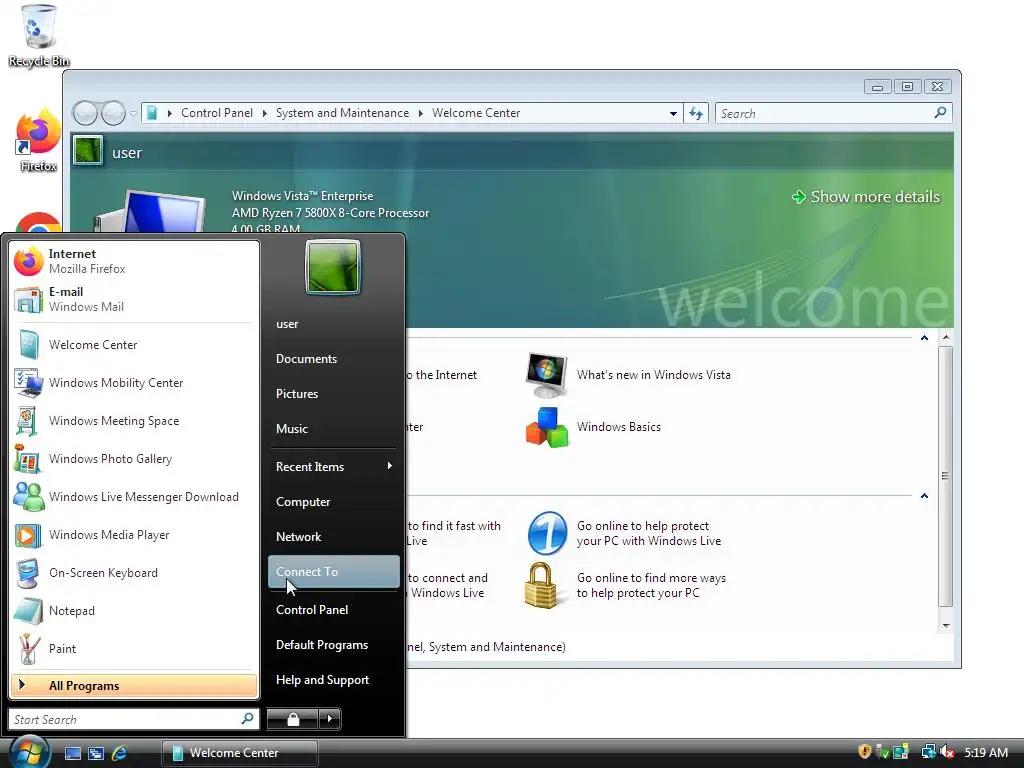Click the padlock protect your PC icon
Screen dimensions: 1024x768
[x=541, y=585]
